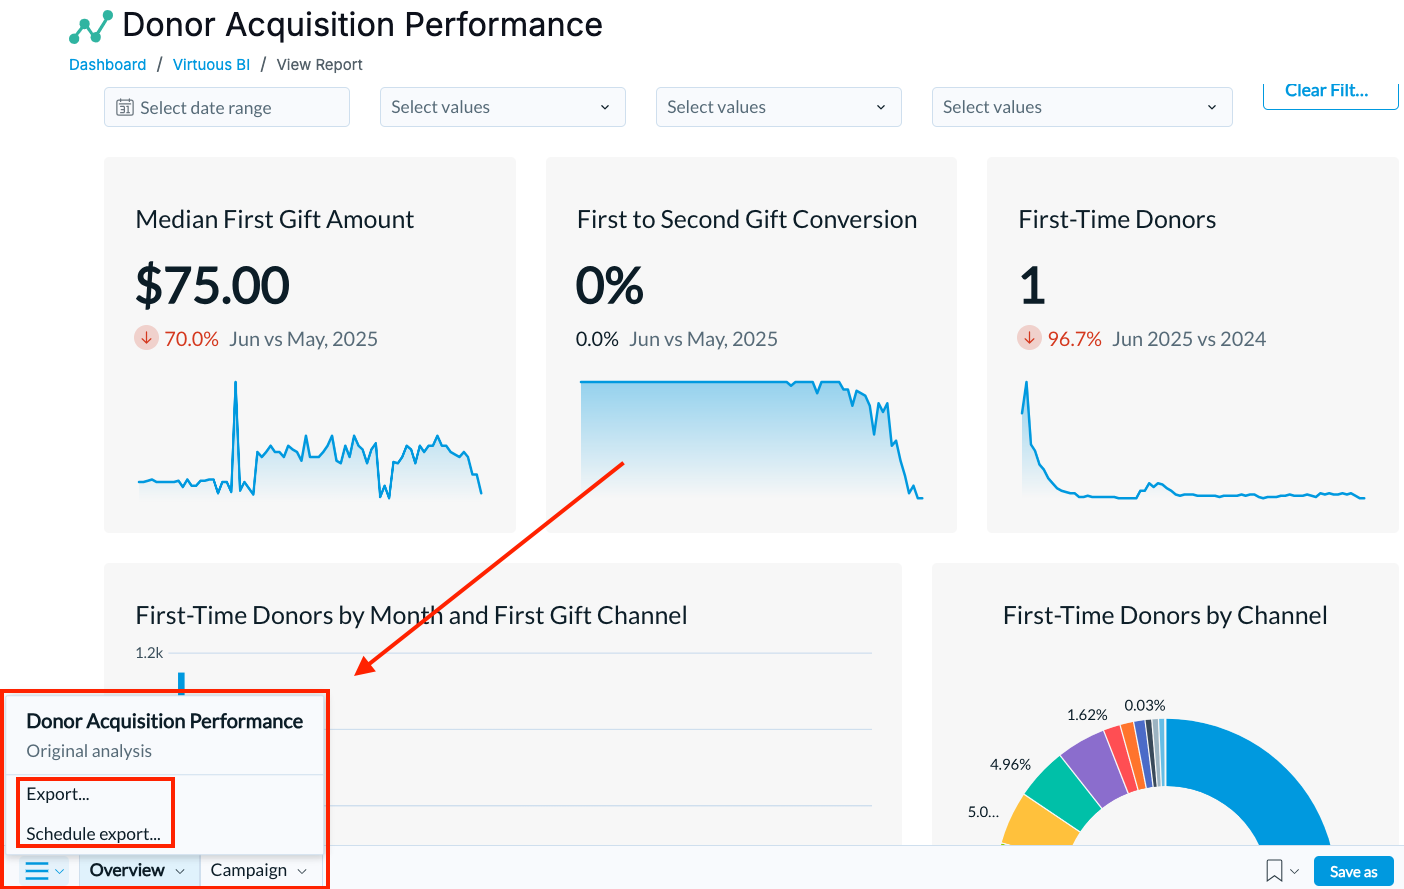Click the 0.03% donut chart label
The image size is (1404, 889).
(1145, 705)
